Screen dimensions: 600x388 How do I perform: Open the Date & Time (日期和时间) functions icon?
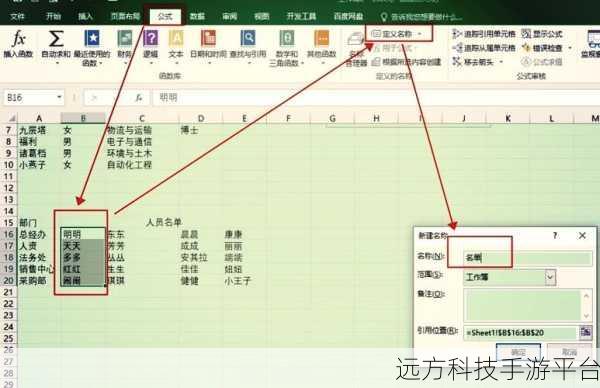click(209, 38)
